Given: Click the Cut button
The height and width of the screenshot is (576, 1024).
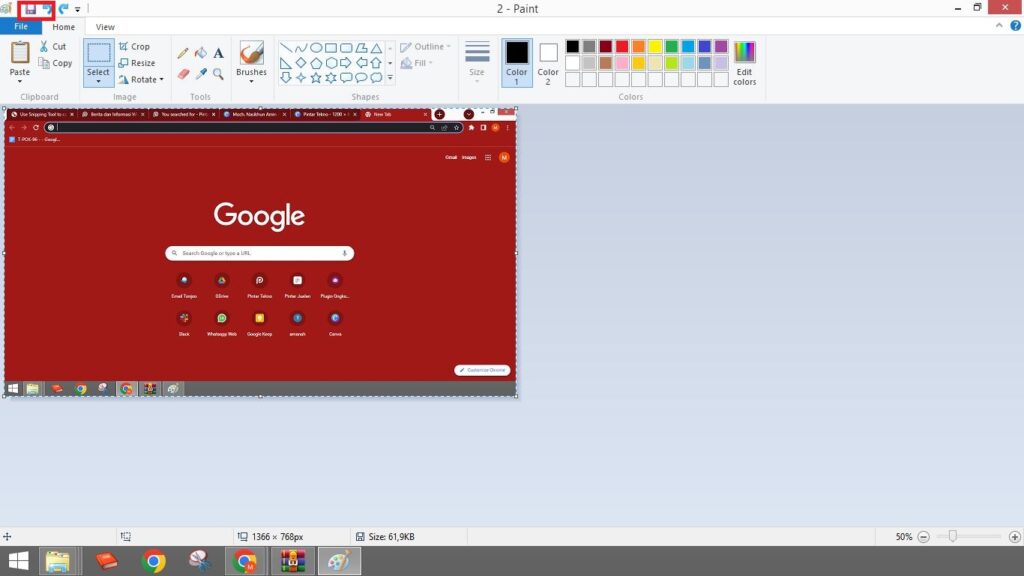Looking at the screenshot, I should click(52, 46).
